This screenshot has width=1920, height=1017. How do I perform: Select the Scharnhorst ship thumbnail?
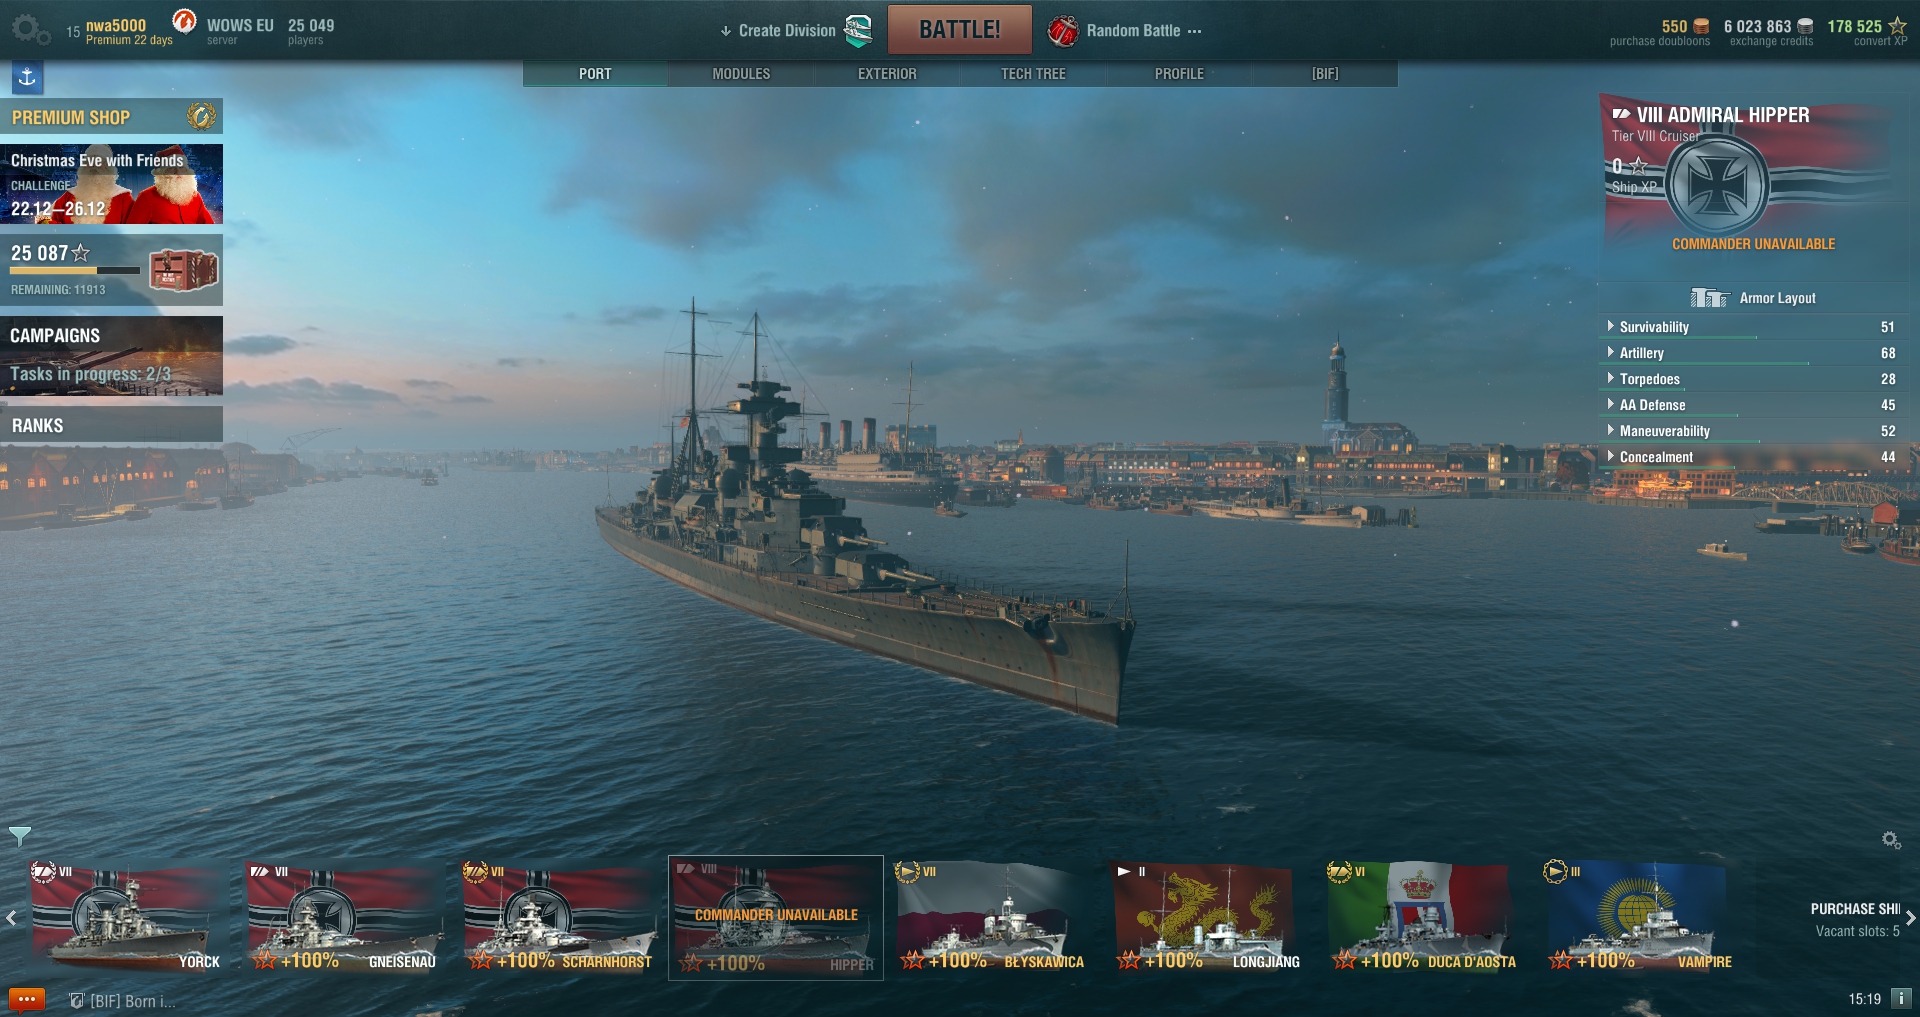(x=558, y=917)
